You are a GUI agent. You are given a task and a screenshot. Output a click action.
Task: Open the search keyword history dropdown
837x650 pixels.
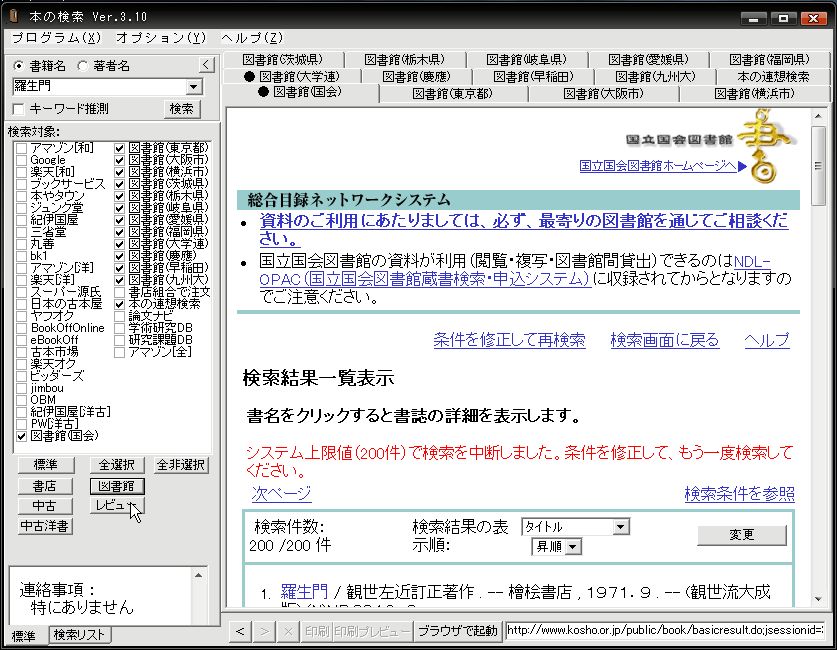tap(194, 86)
